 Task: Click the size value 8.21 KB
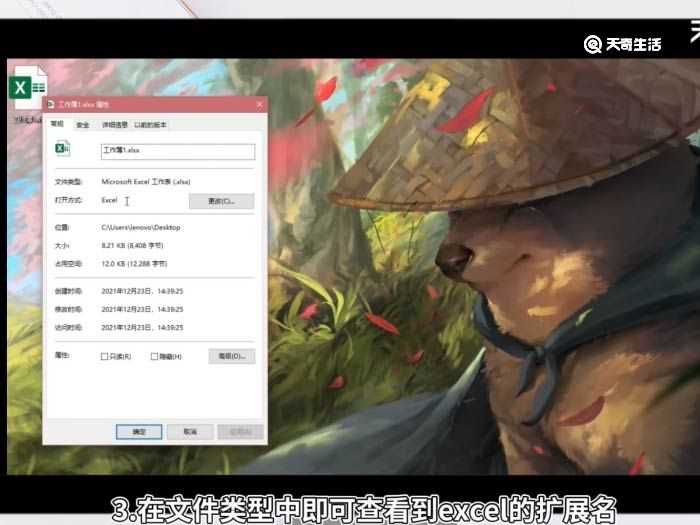[x=133, y=246]
